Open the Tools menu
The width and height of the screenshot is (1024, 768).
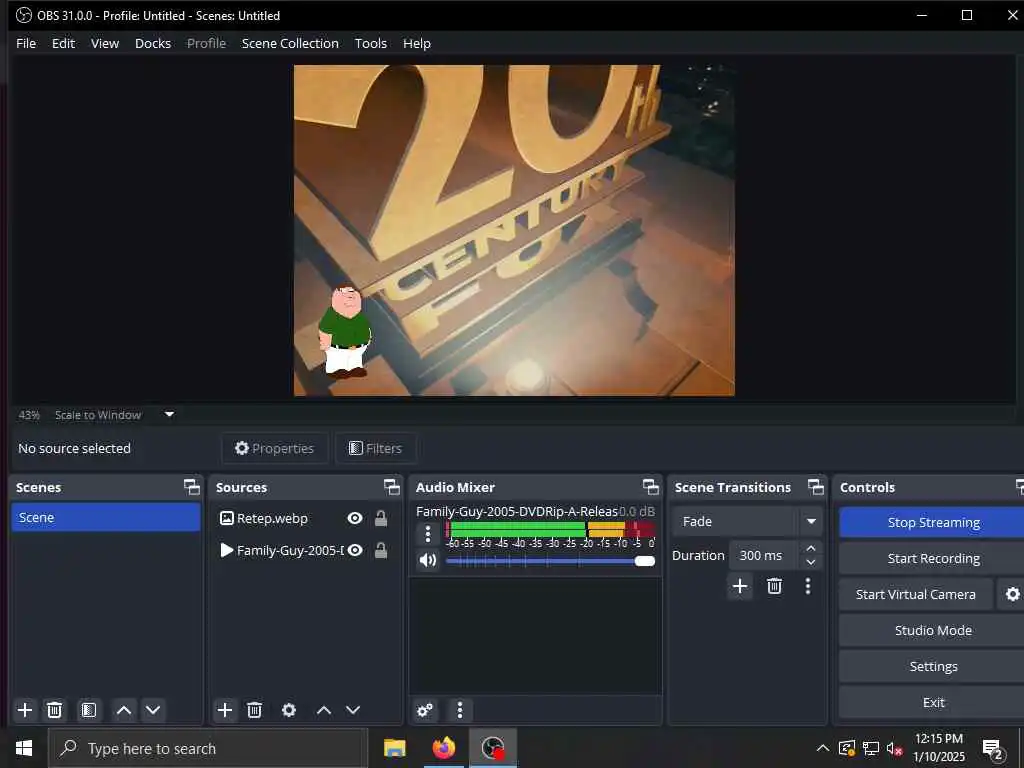pyautogui.click(x=370, y=43)
